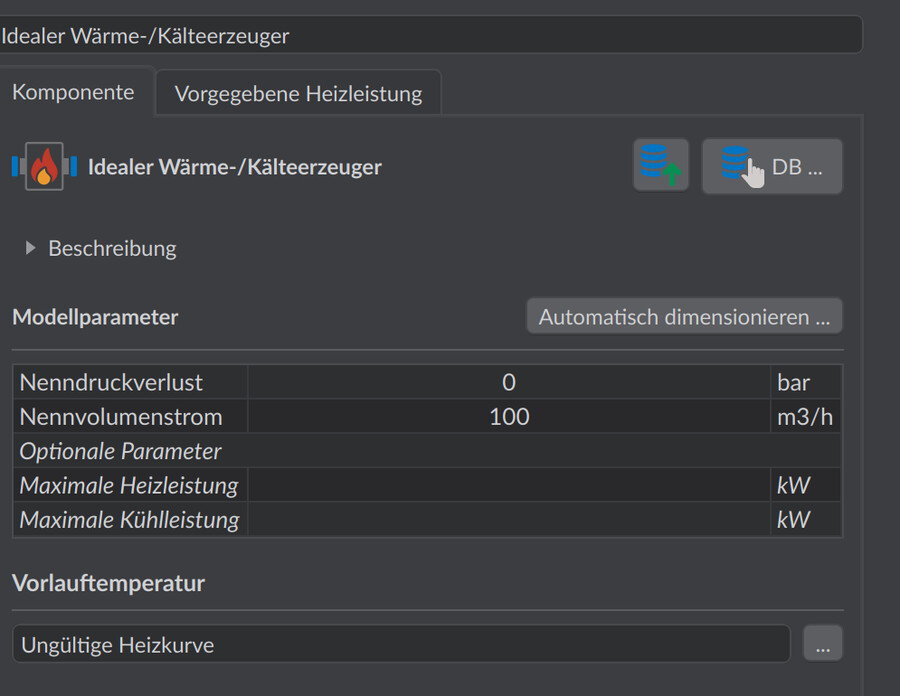Switch to the Komponente tab
Image resolution: width=900 pixels, height=696 pixels.
tap(73, 92)
